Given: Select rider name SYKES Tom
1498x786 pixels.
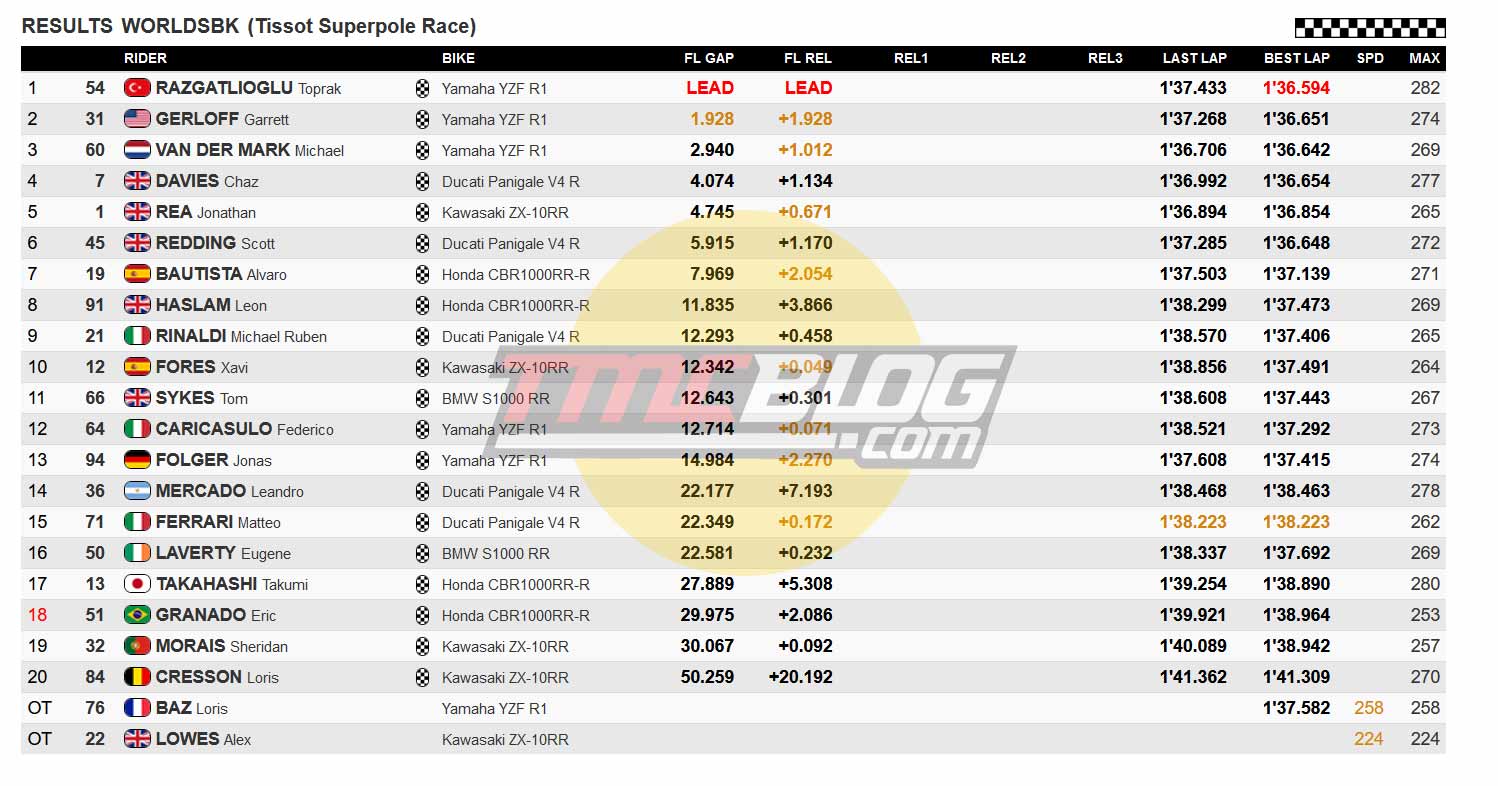Looking at the screenshot, I should pyautogui.click(x=202, y=398).
